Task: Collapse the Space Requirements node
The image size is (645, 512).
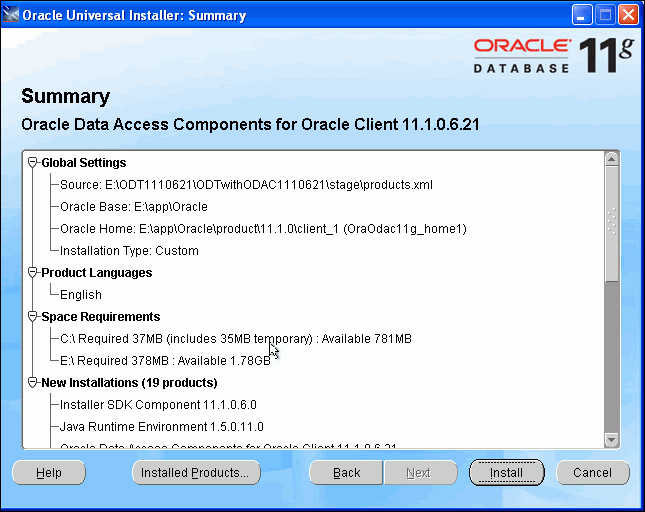Action: point(33,317)
